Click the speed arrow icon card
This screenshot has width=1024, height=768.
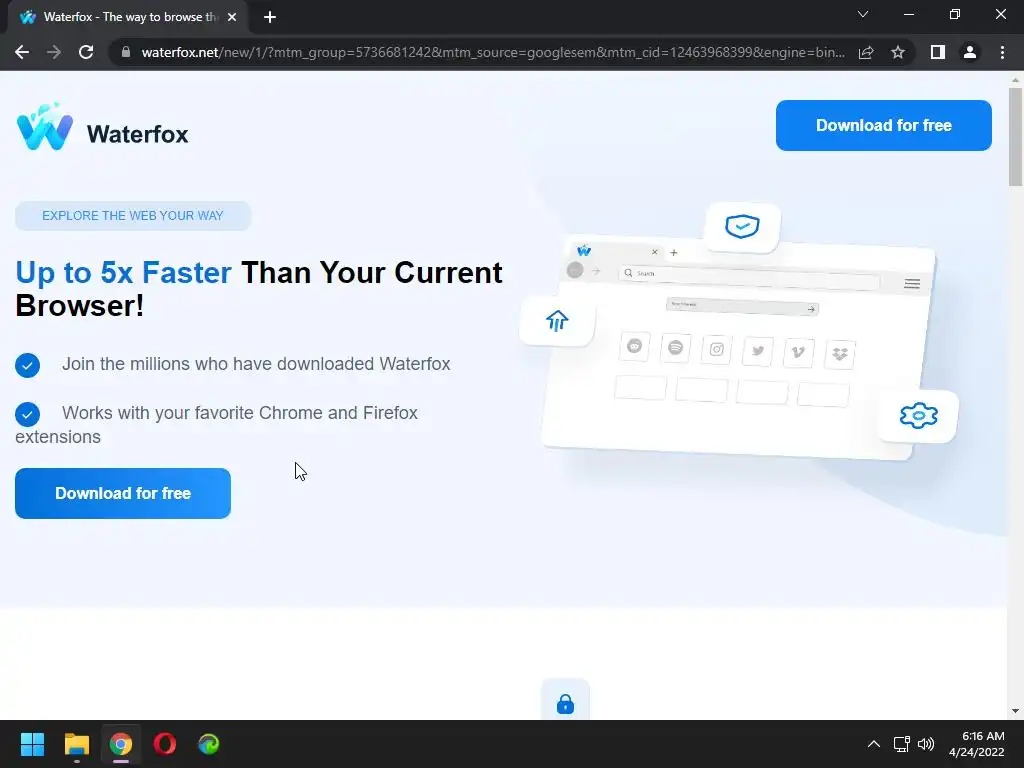click(557, 321)
